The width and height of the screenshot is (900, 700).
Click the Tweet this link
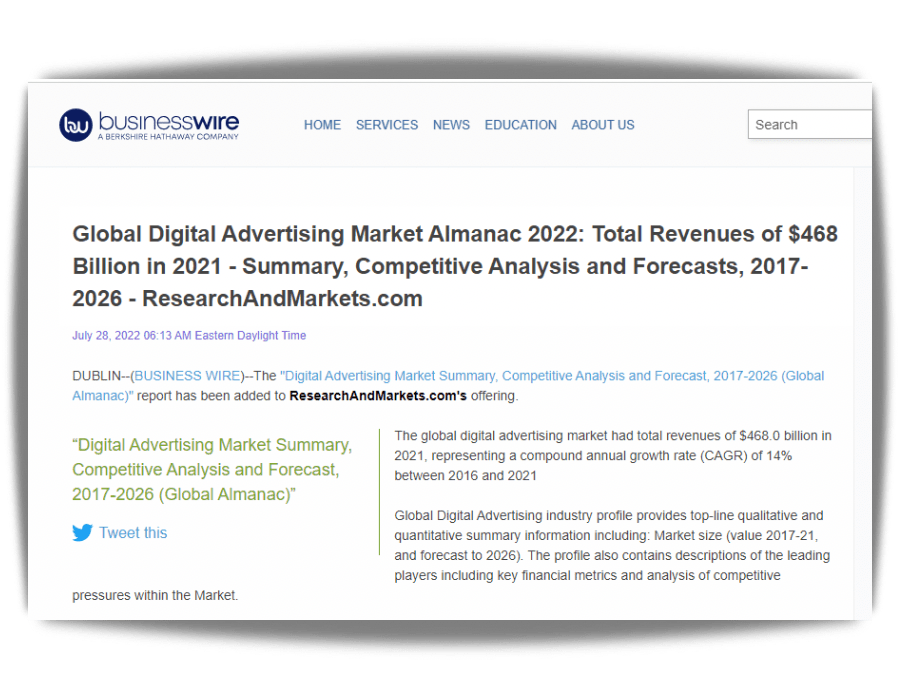tap(133, 533)
